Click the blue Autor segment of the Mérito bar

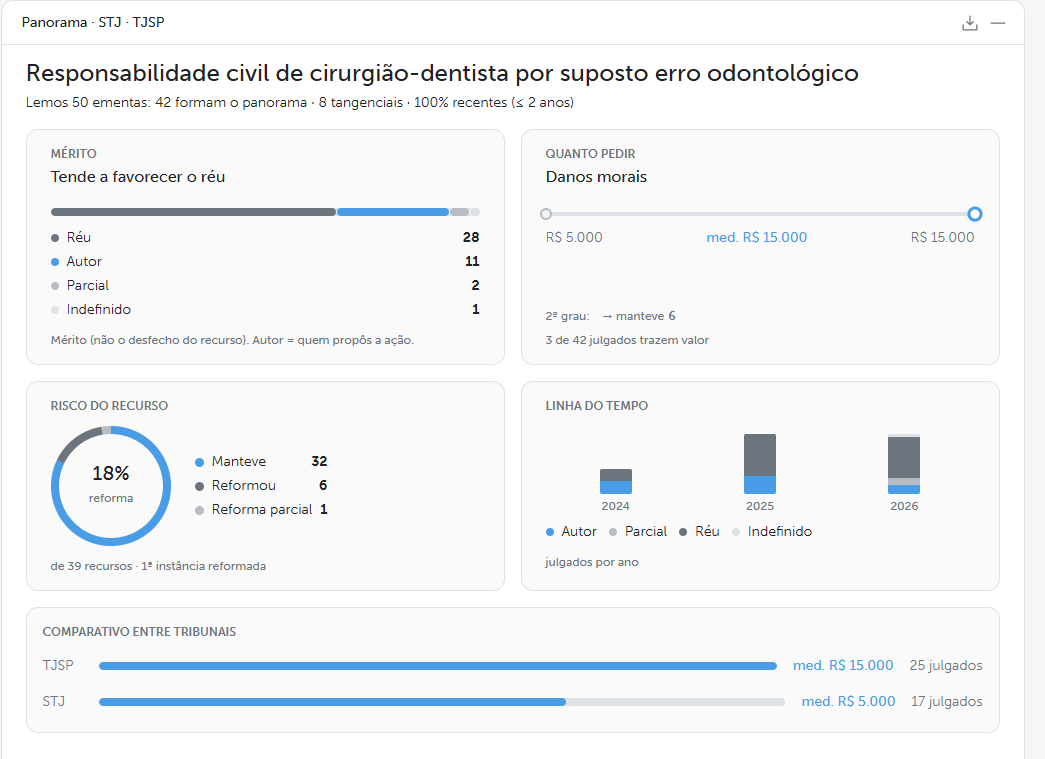(393, 212)
